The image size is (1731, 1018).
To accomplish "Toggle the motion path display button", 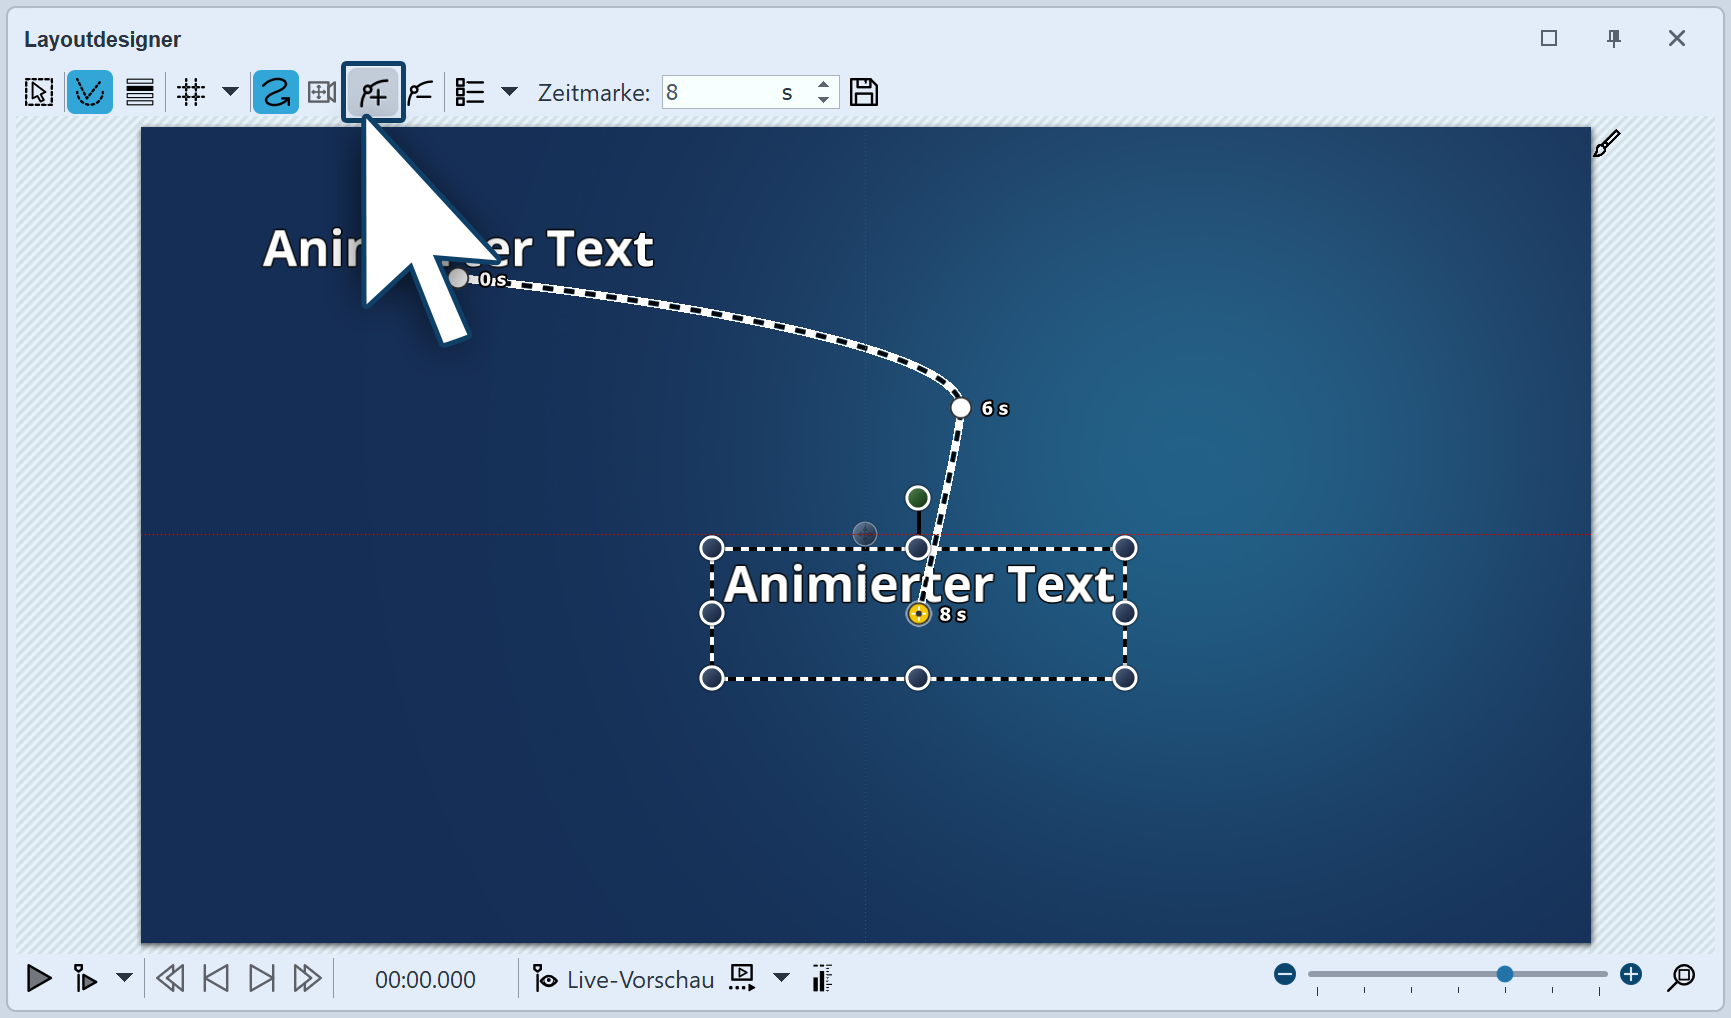I will (x=90, y=93).
